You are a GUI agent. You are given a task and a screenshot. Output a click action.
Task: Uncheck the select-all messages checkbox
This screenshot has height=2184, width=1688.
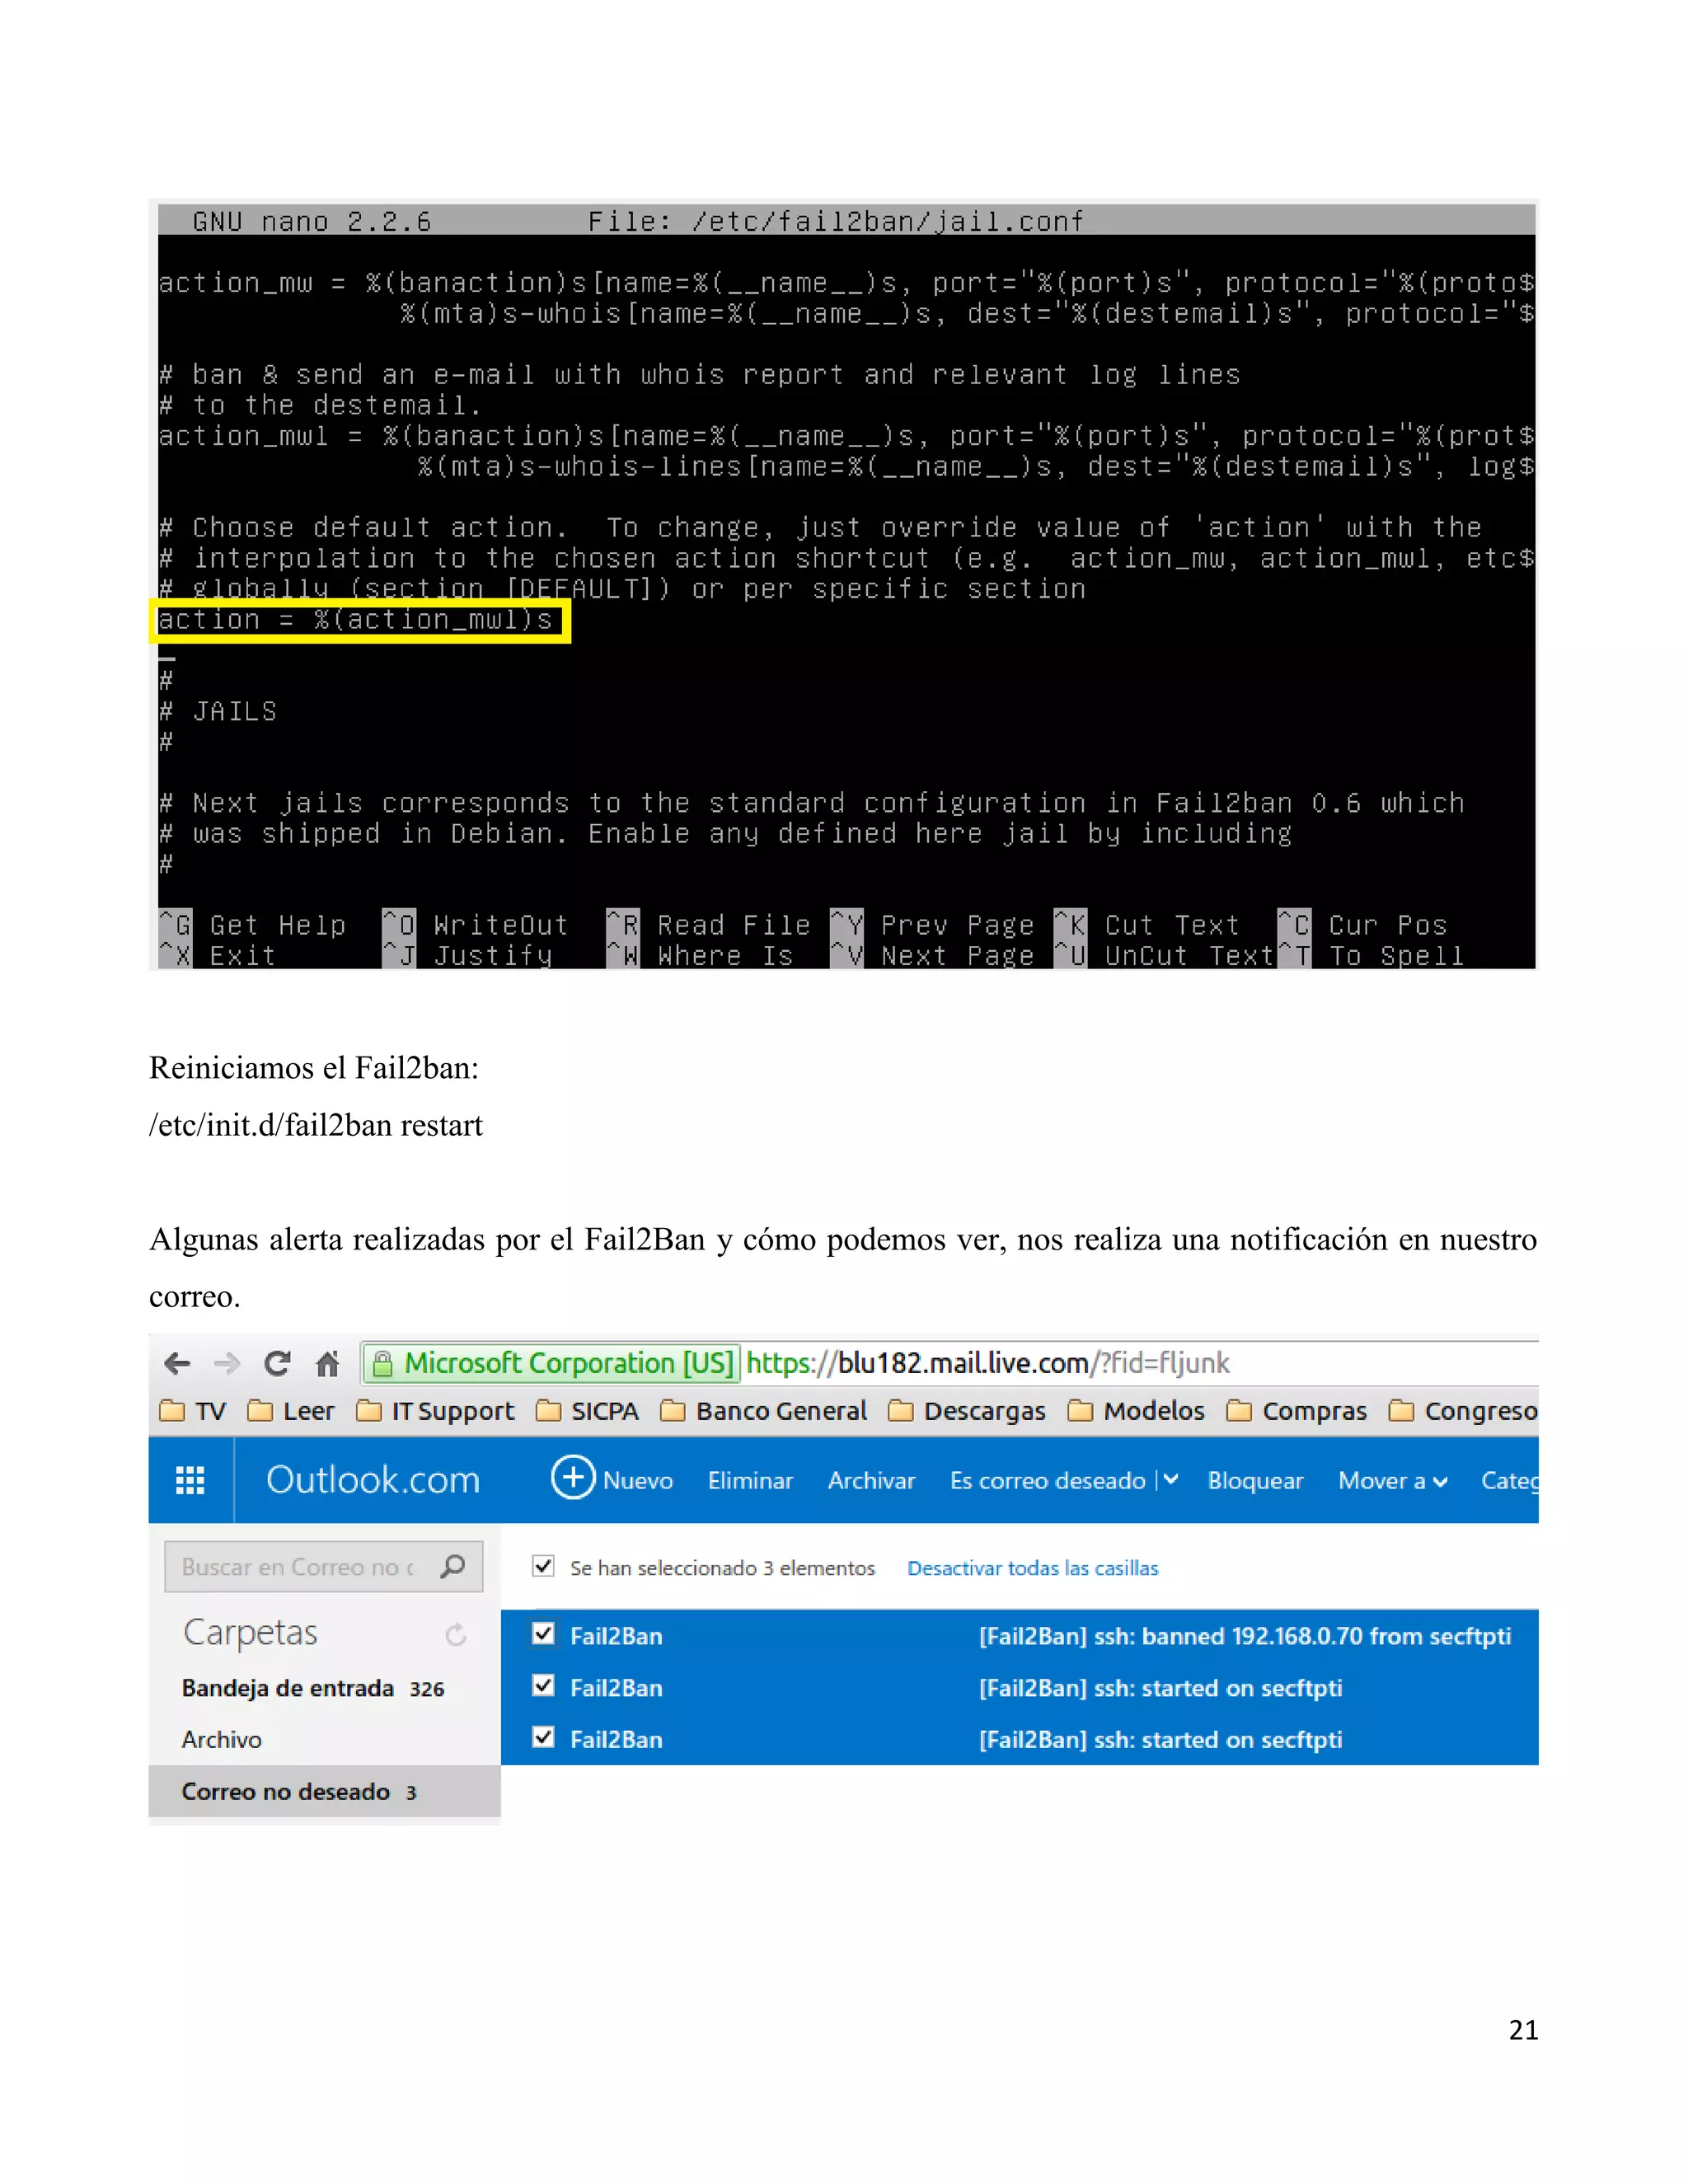pos(543,1566)
